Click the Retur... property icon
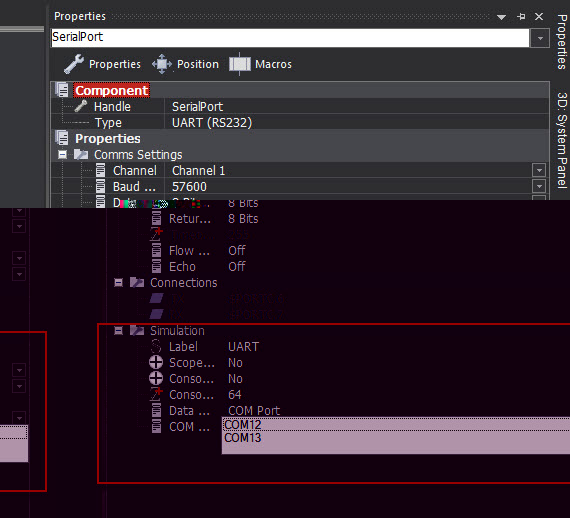The height and width of the screenshot is (518, 570). pos(156,218)
